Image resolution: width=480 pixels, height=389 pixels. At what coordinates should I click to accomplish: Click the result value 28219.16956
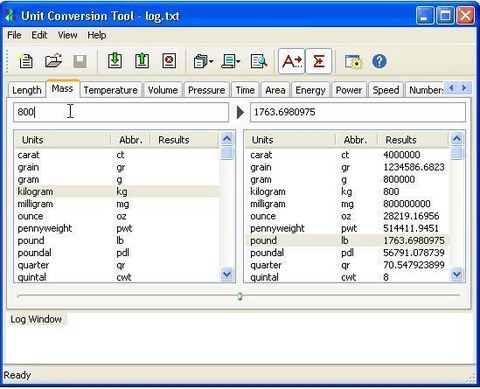tap(411, 216)
